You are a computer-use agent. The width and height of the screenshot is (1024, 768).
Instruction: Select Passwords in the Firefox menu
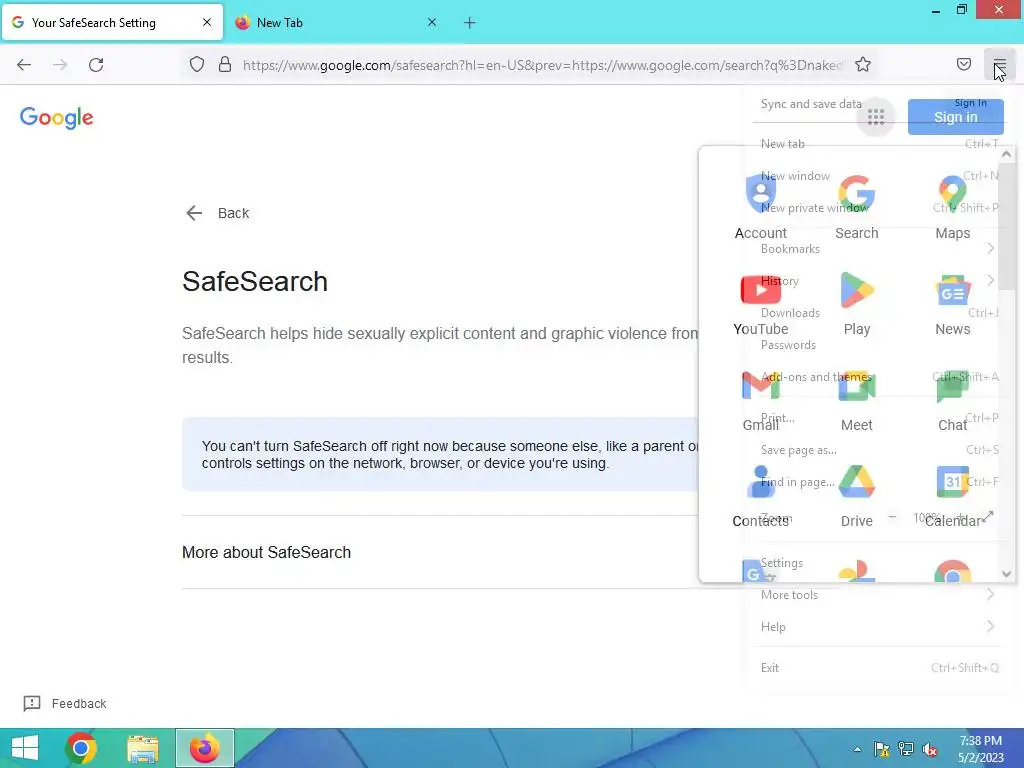(878, 345)
